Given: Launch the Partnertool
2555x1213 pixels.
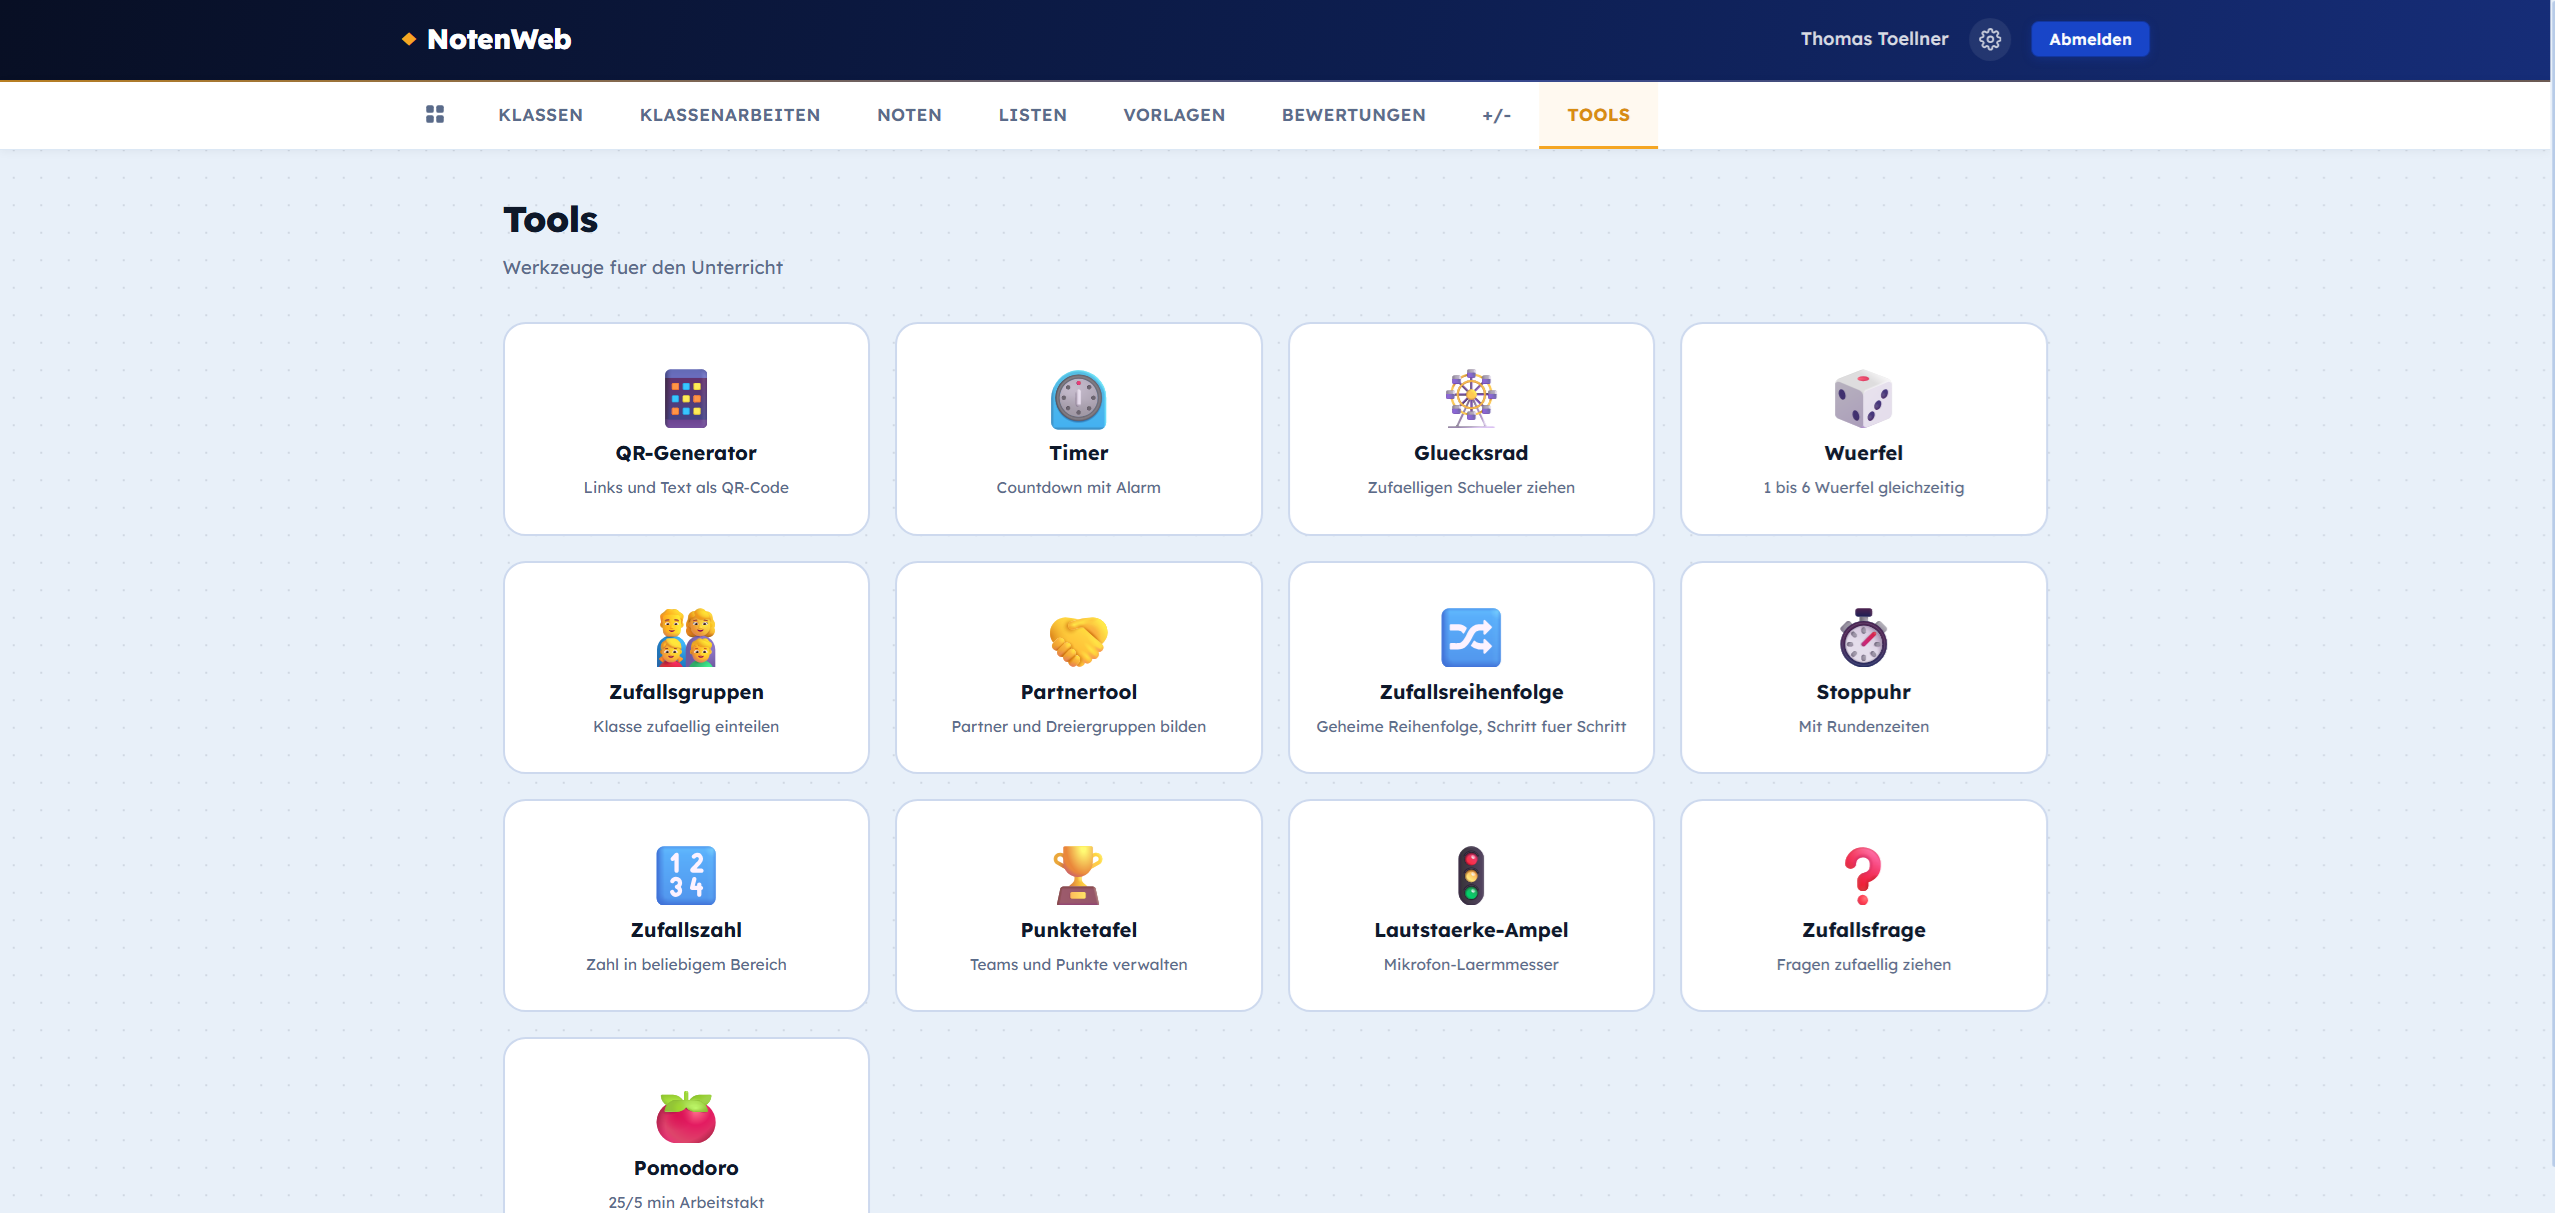Looking at the screenshot, I should [1078, 667].
